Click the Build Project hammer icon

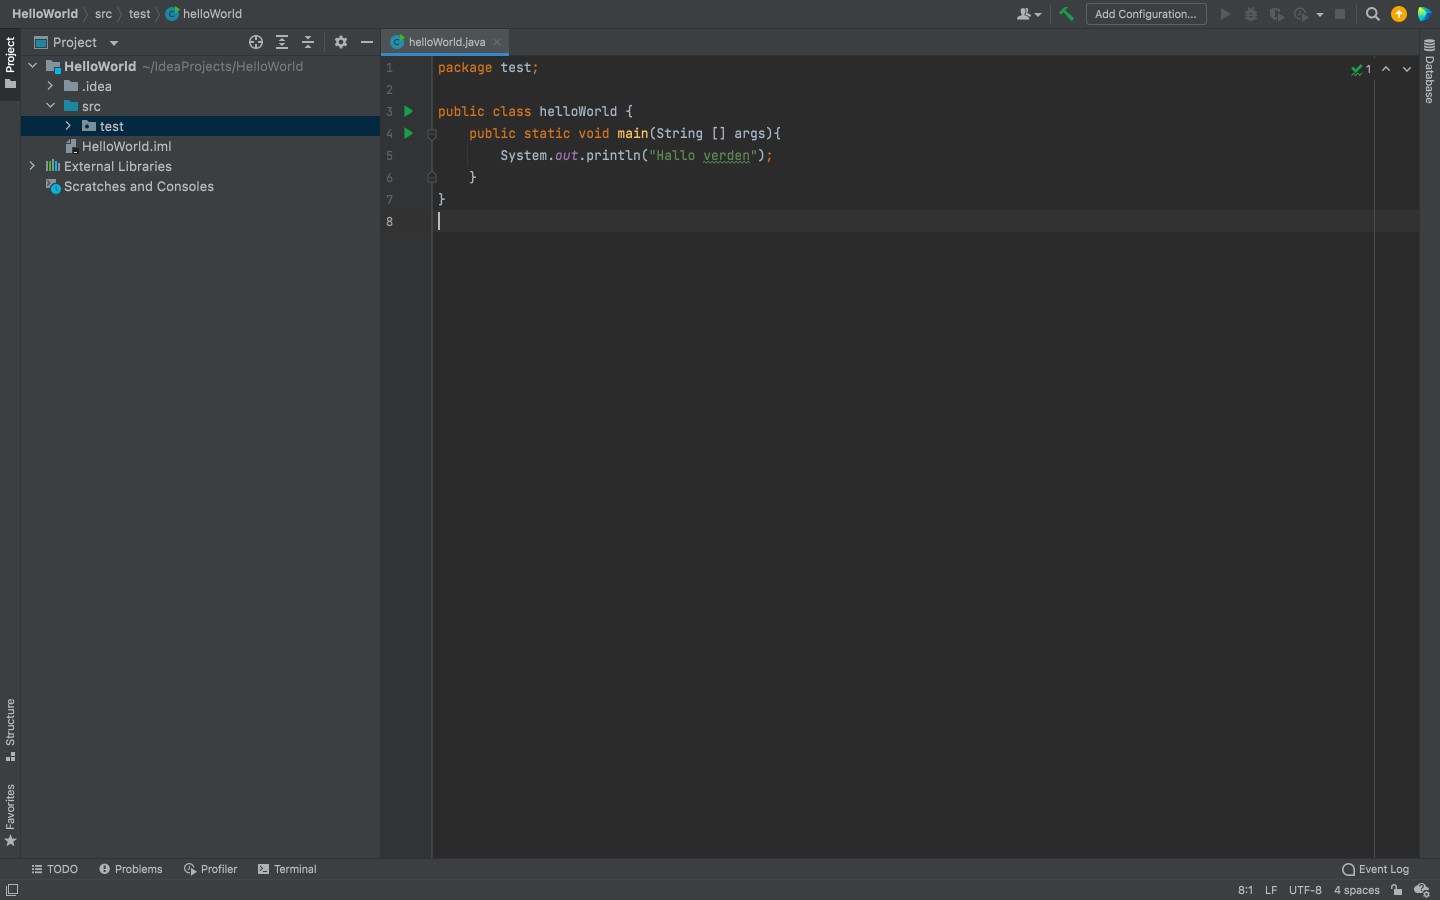1066,14
